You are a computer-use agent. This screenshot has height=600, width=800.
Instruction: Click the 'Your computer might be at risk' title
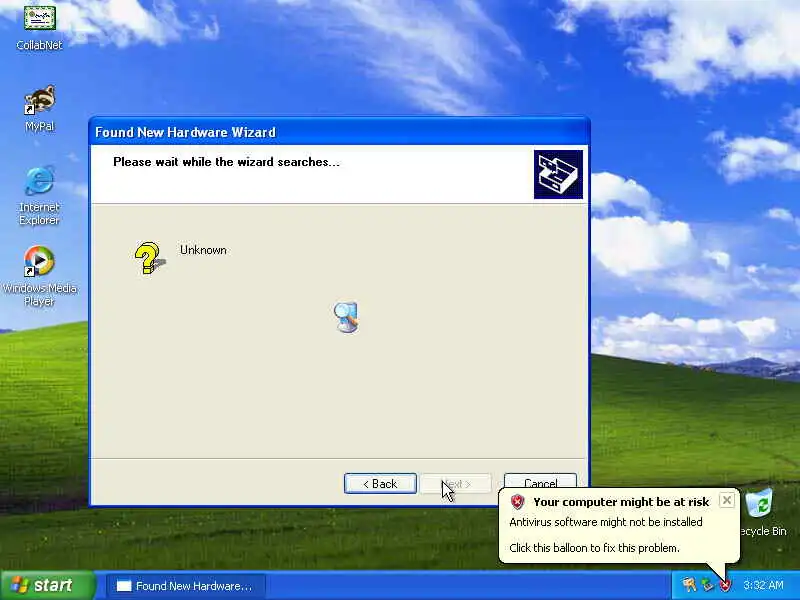coord(621,502)
